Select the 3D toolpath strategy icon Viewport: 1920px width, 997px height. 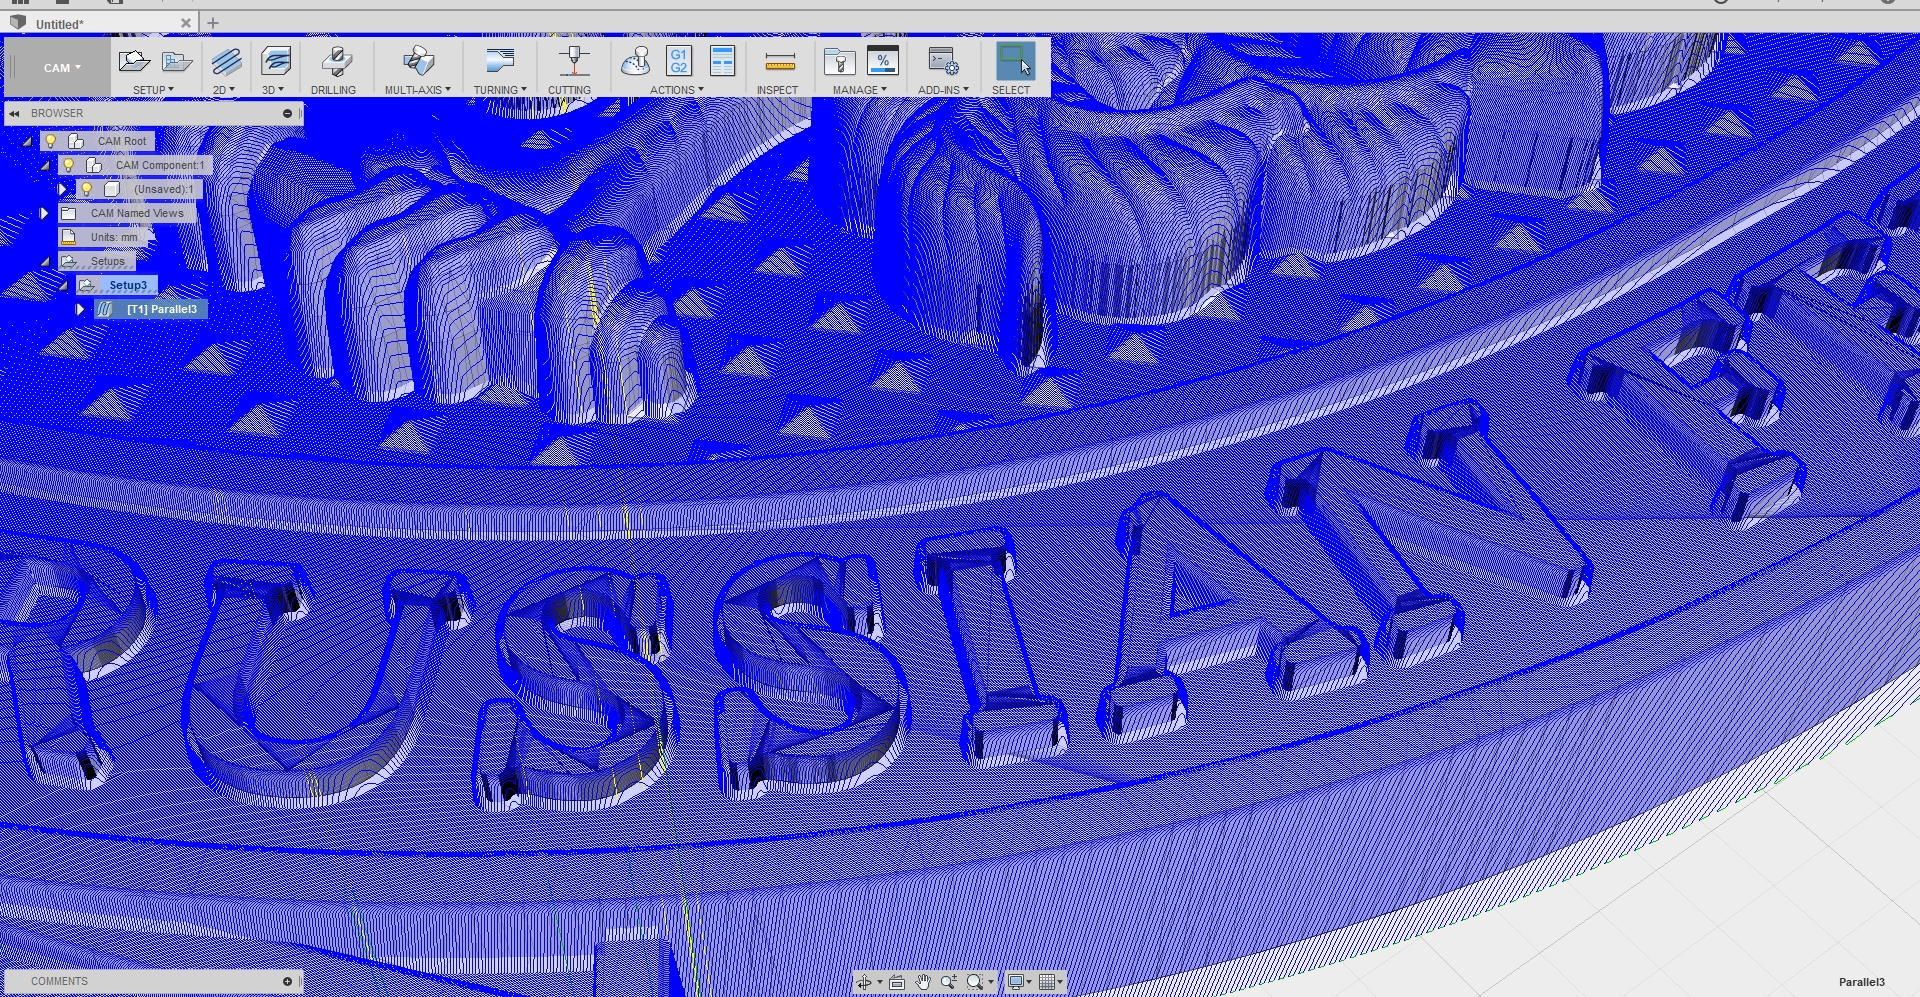pyautogui.click(x=275, y=62)
